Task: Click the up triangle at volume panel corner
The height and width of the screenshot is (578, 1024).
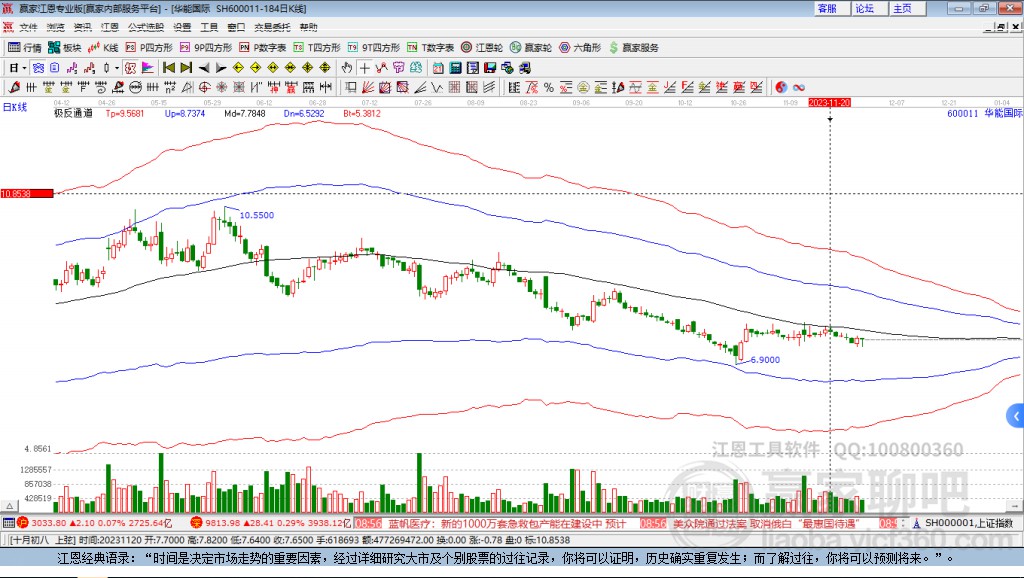Action: pos(9,506)
